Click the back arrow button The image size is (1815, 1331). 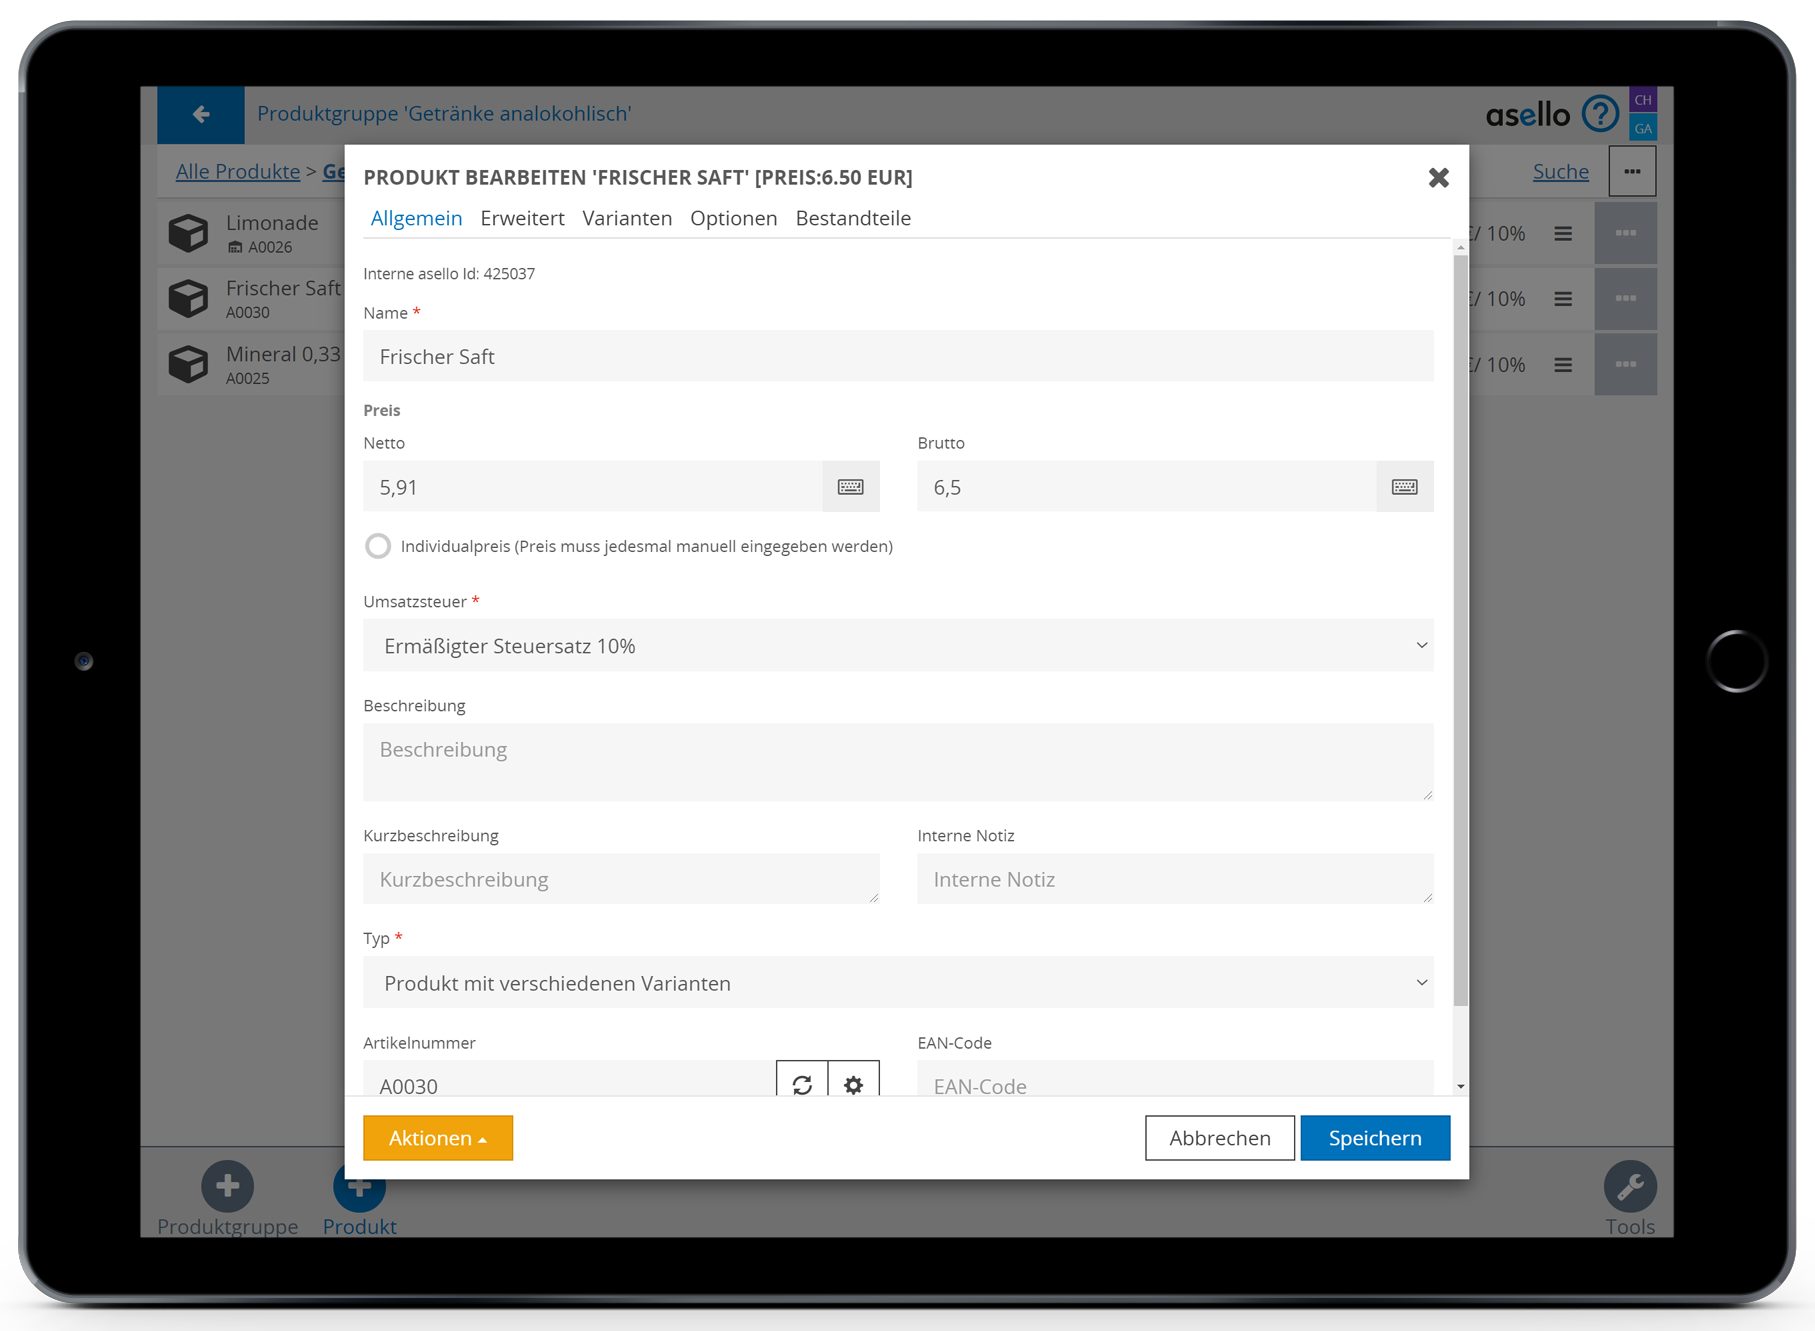[201, 114]
